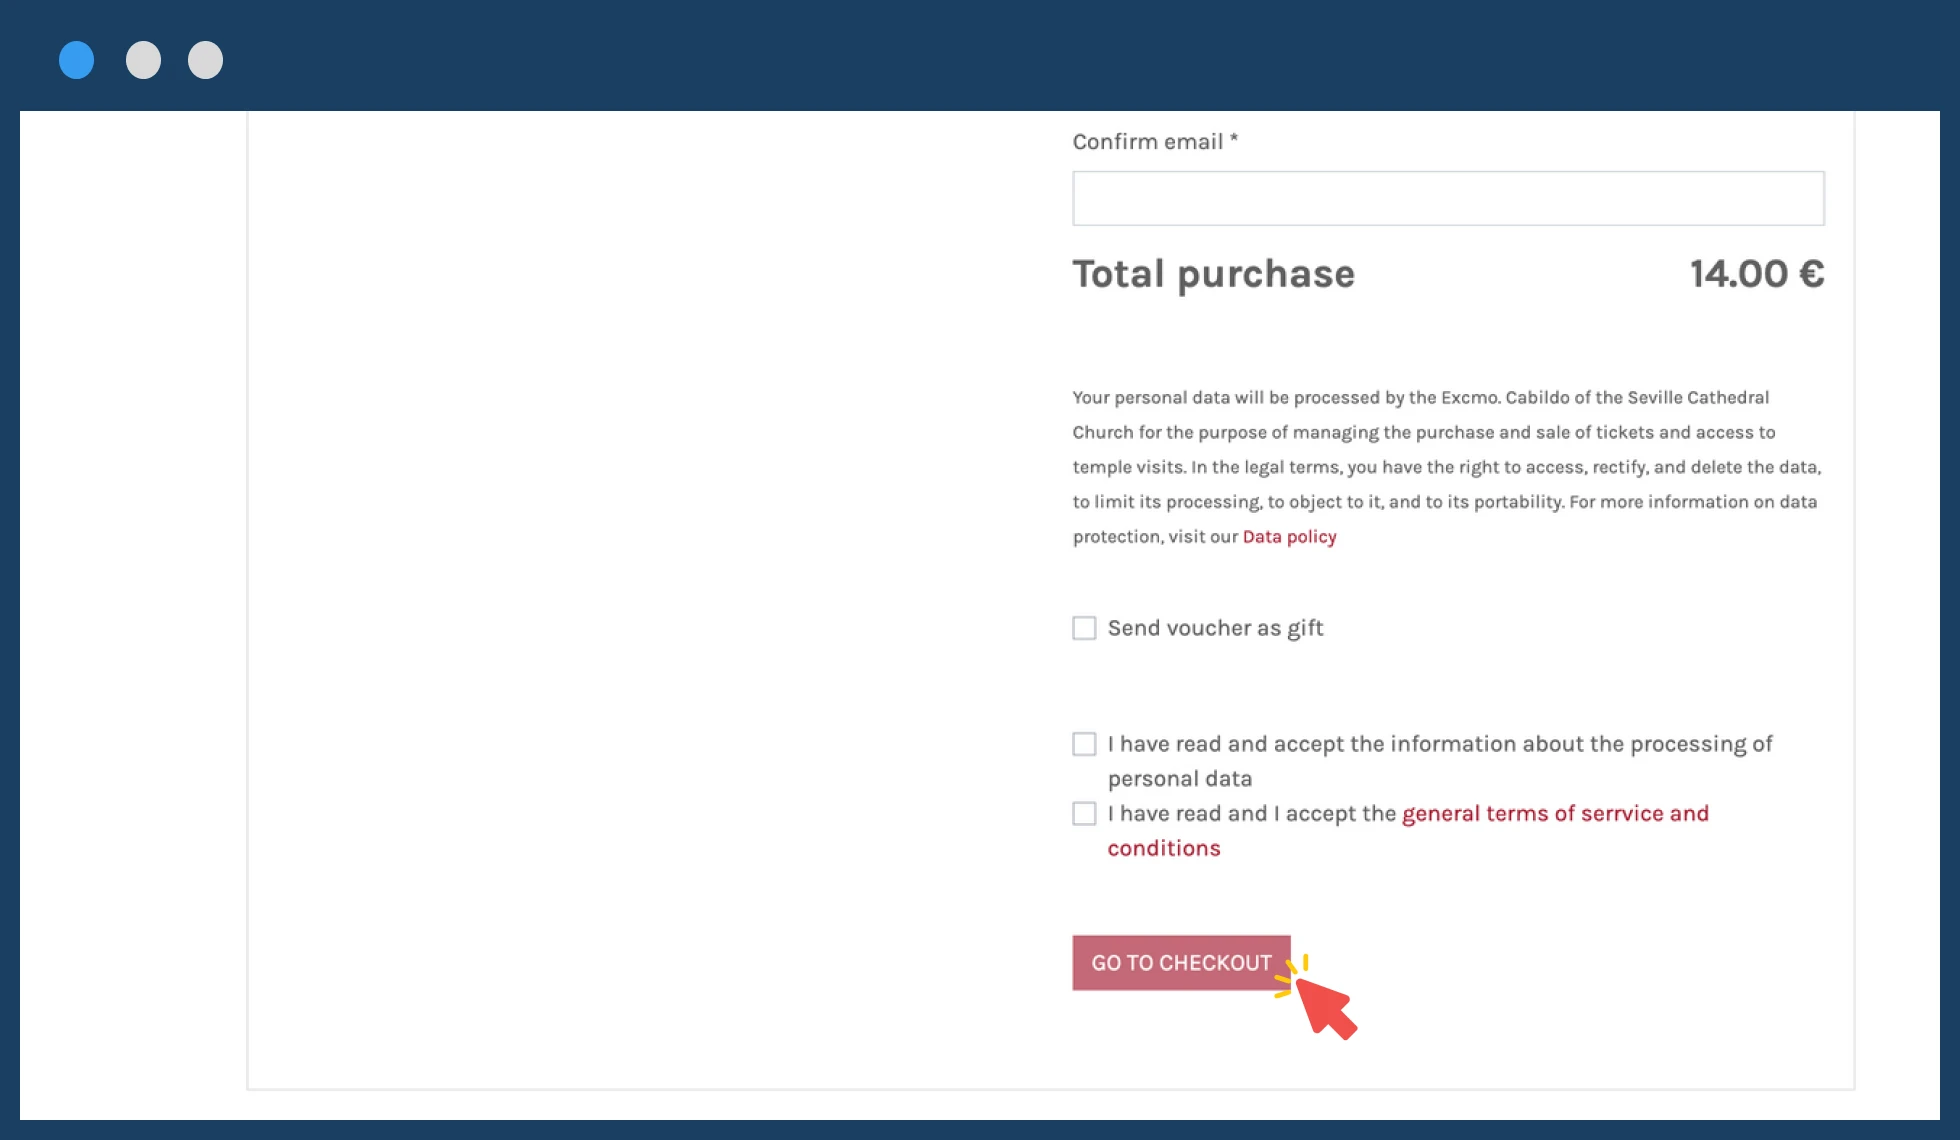Image resolution: width=1960 pixels, height=1140 pixels.
Task: Enable the Send voucher as gift checkbox
Action: 1084,628
